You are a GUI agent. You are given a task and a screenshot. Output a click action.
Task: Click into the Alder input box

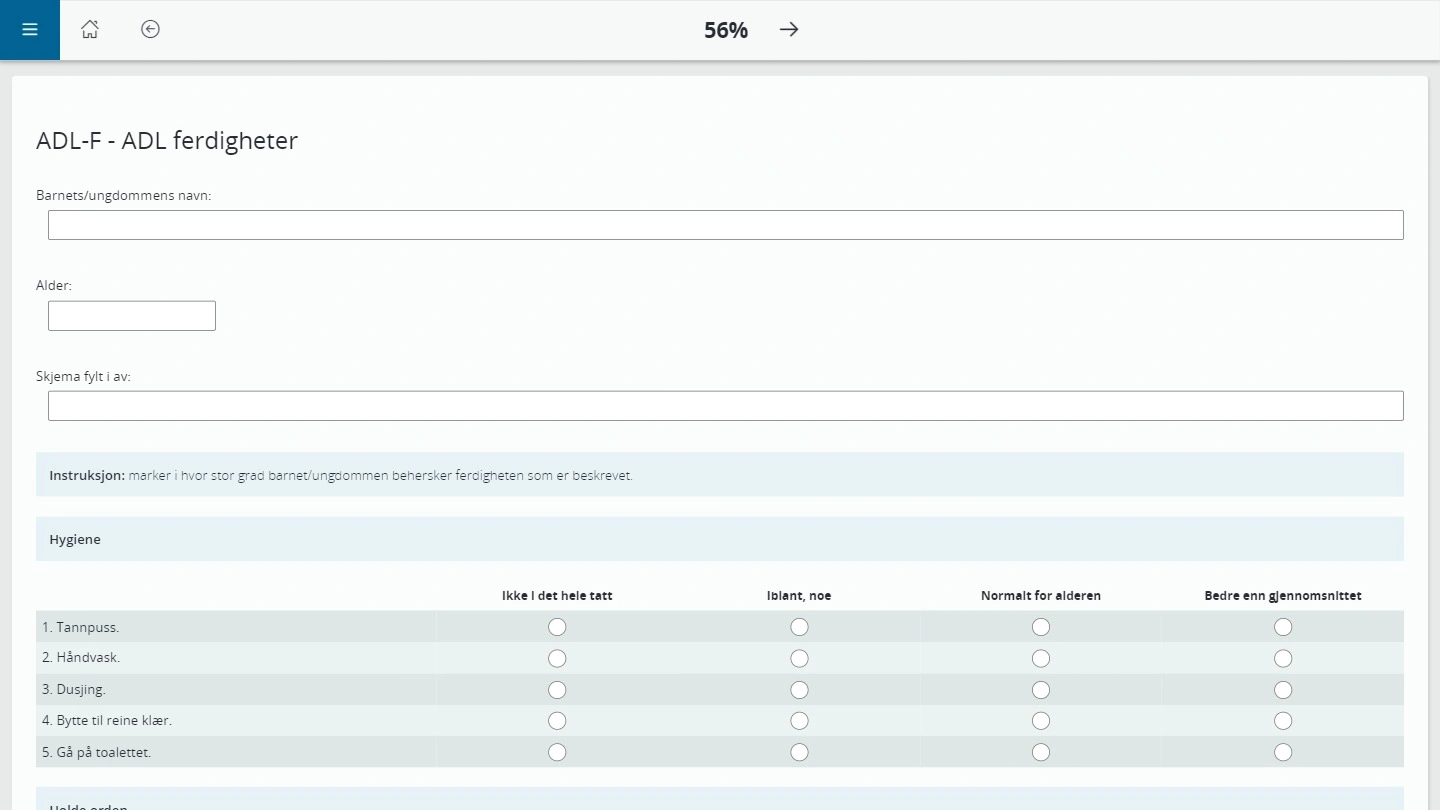[x=132, y=316]
